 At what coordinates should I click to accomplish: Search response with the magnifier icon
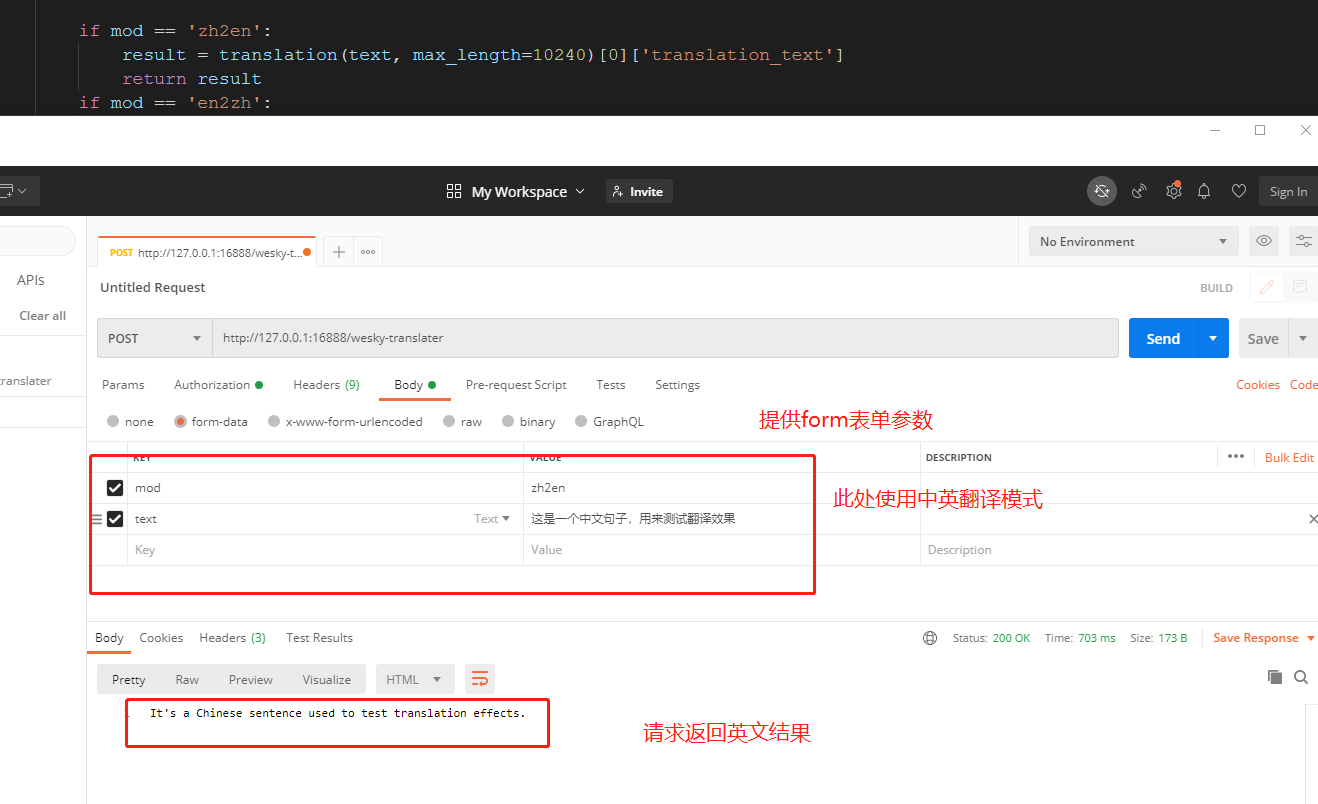point(1301,677)
